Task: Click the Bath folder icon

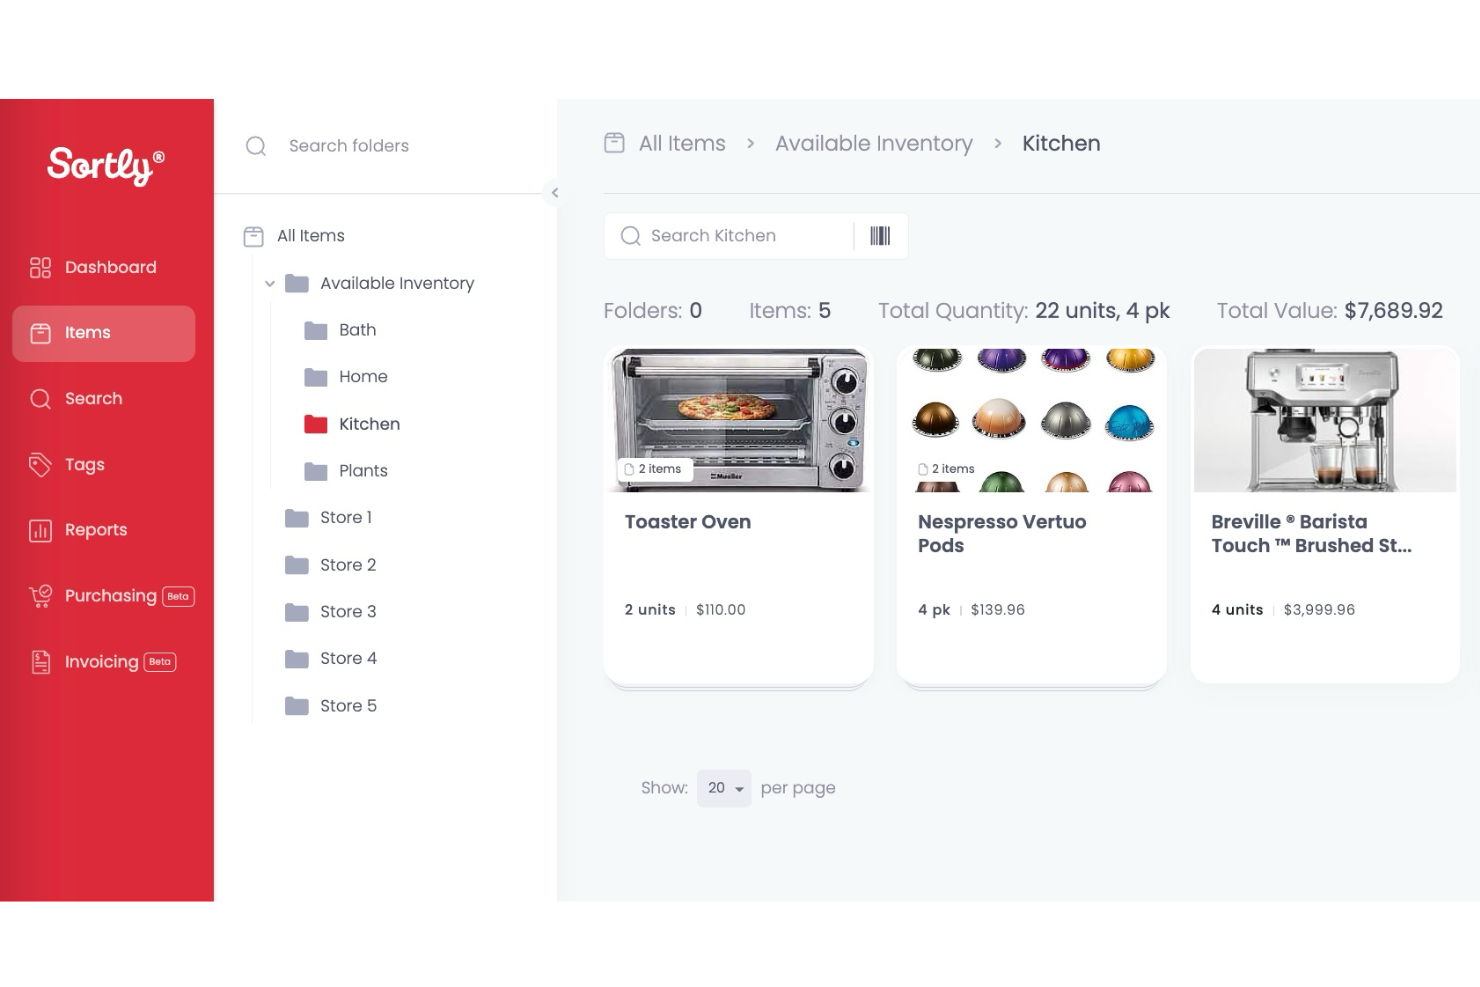Action: click(x=316, y=330)
